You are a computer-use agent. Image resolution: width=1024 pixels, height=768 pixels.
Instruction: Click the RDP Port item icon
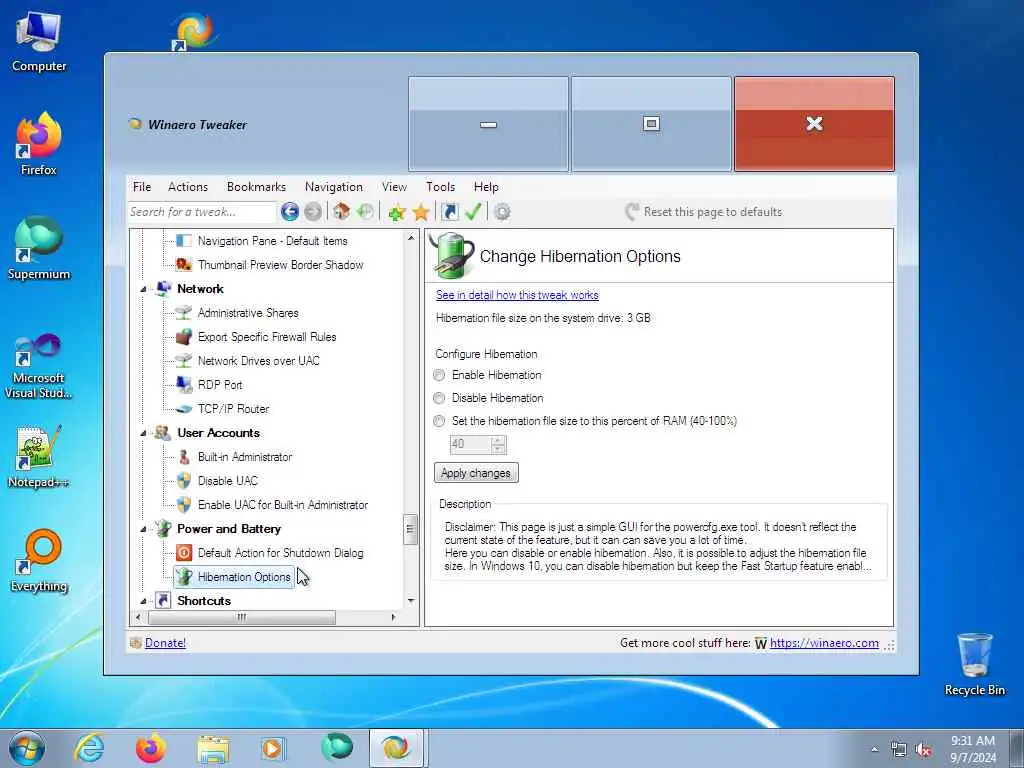point(184,385)
